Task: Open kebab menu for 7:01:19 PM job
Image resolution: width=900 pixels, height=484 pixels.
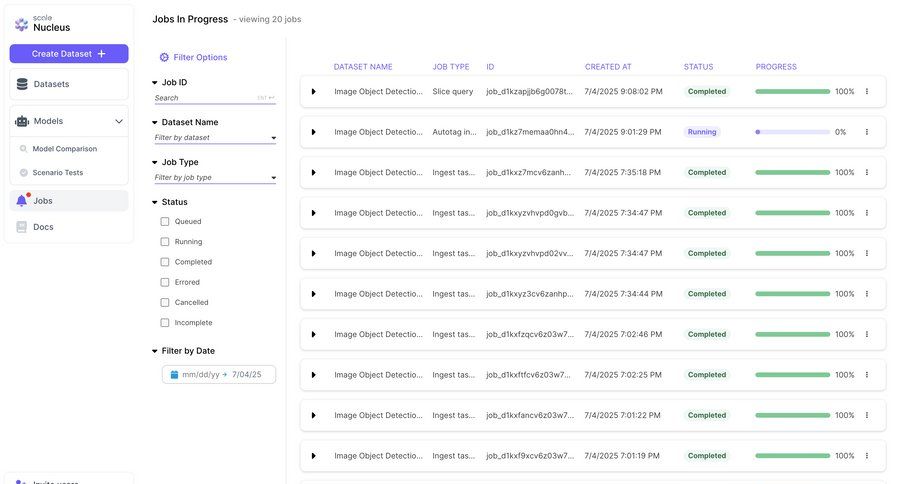Action: coord(867,456)
